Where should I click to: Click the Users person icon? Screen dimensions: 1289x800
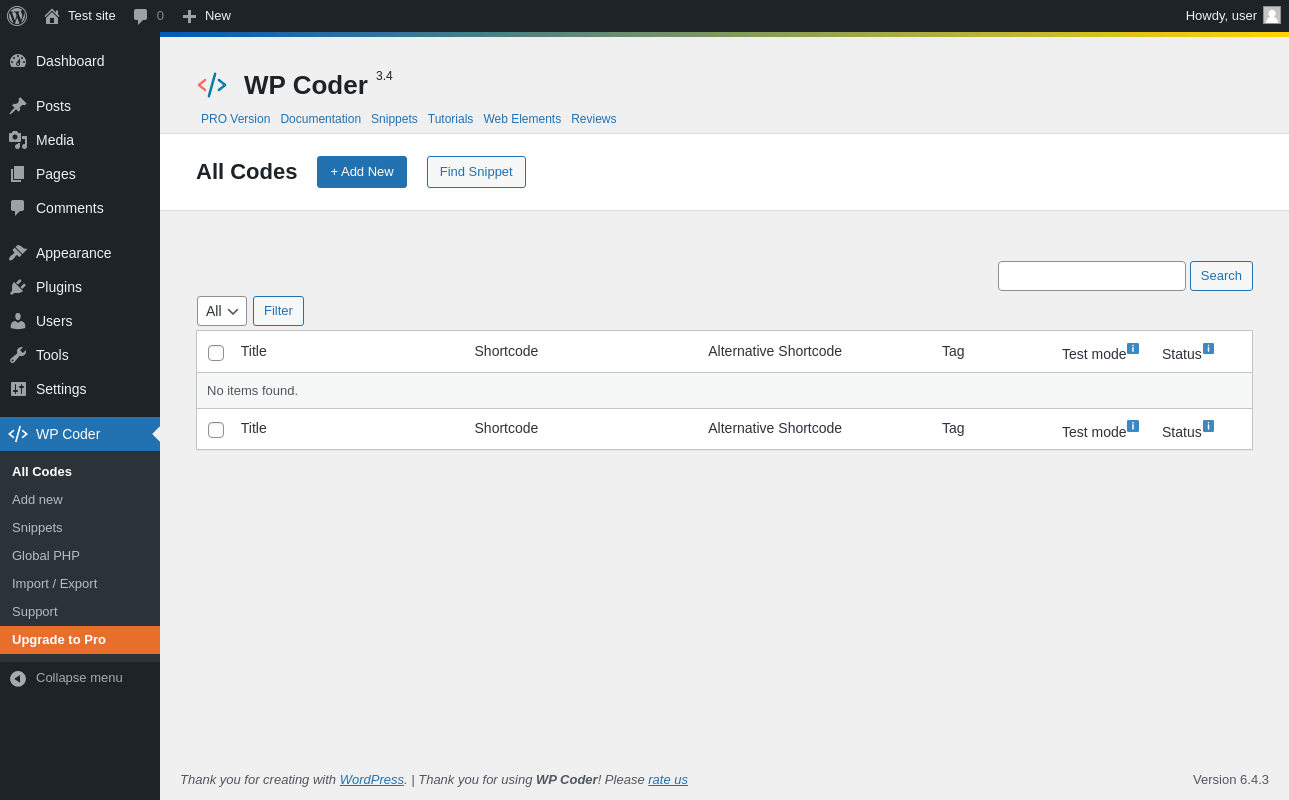point(18,321)
